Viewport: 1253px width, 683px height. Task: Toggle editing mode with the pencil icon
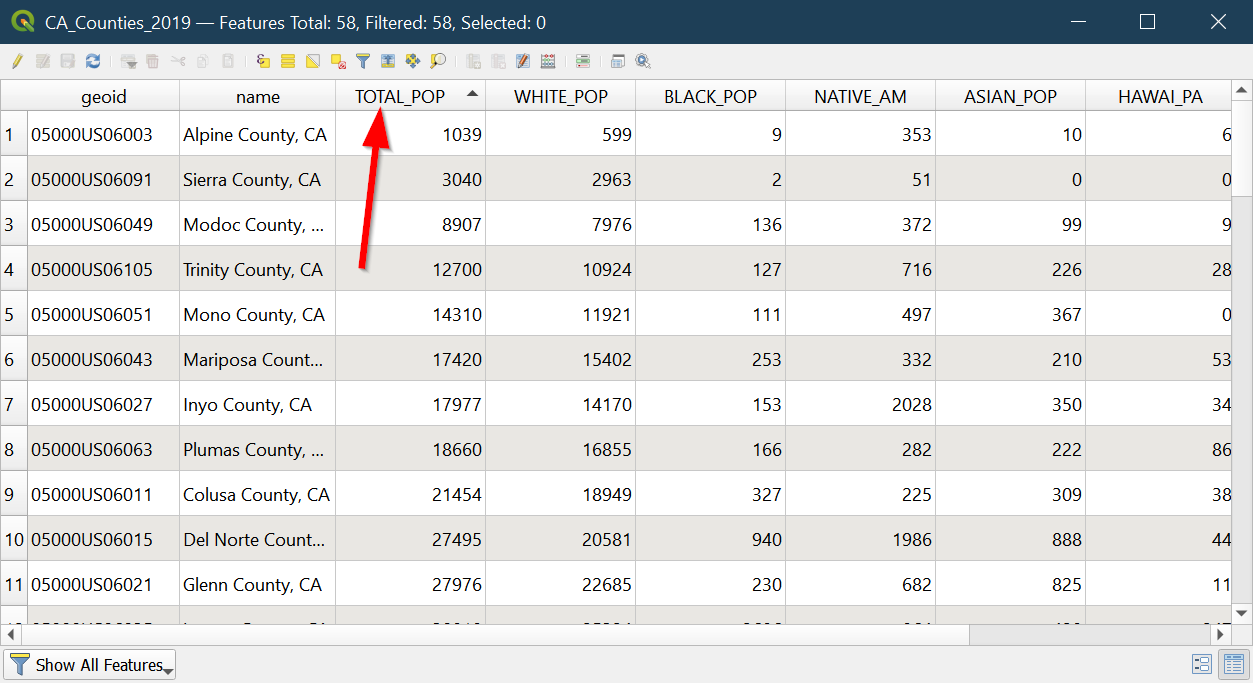(x=17, y=61)
